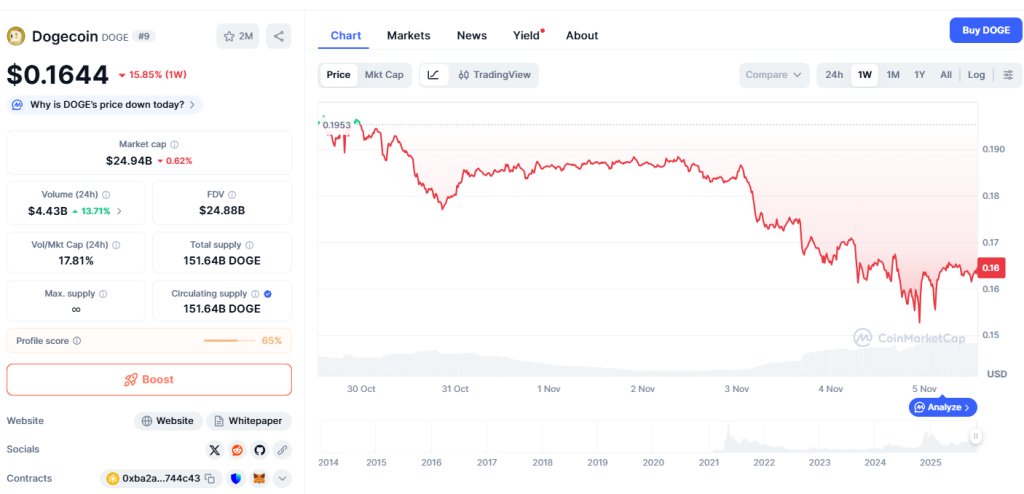1024x494 pixels.
Task: Click the orange Boost button
Action: point(149,380)
